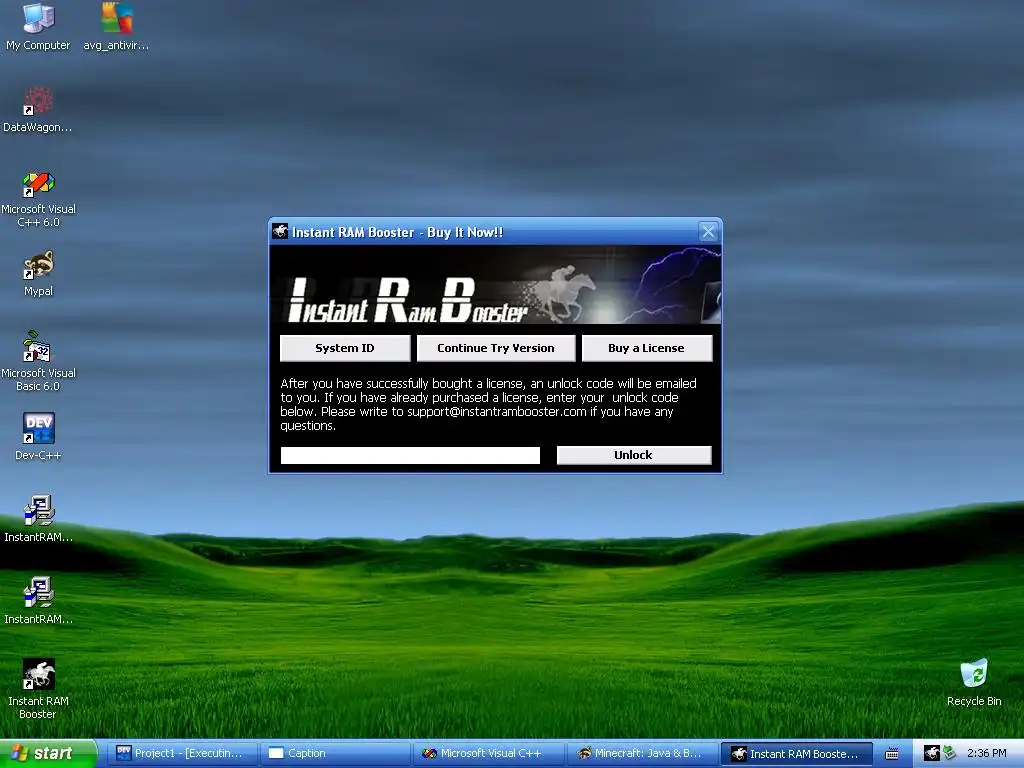
Task: Select Microsoft Visual Basic 6.0 desktop icon
Action: point(38,361)
